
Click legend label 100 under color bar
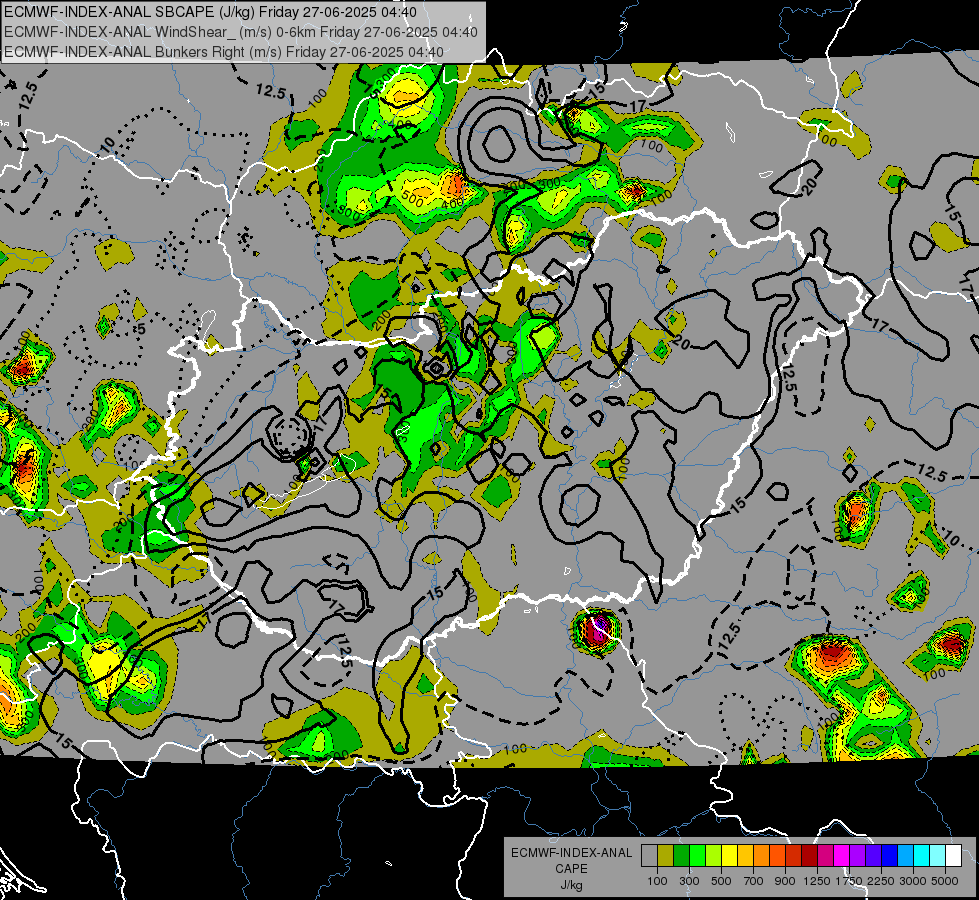pos(657,881)
